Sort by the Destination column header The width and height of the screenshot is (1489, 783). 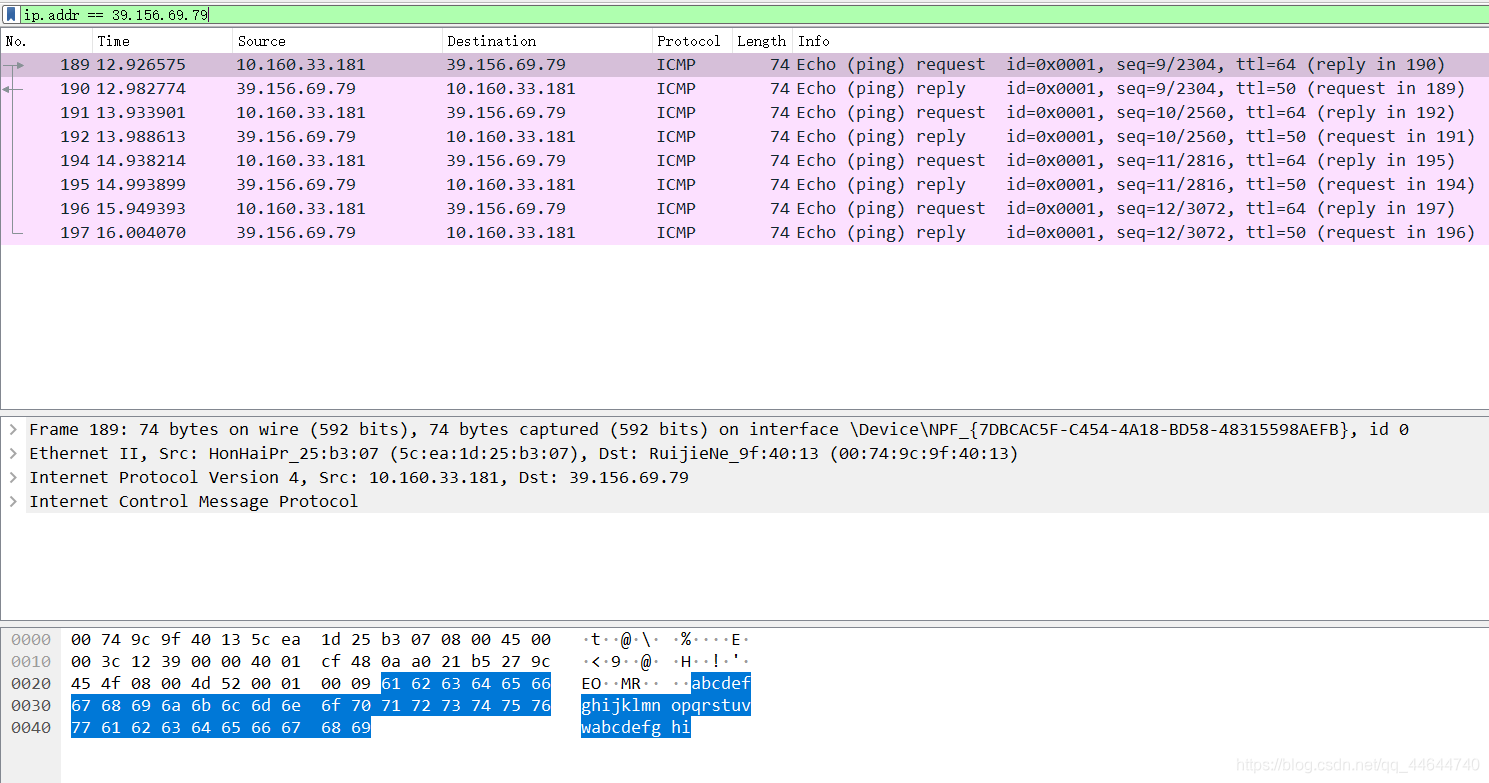tap(547, 41)
